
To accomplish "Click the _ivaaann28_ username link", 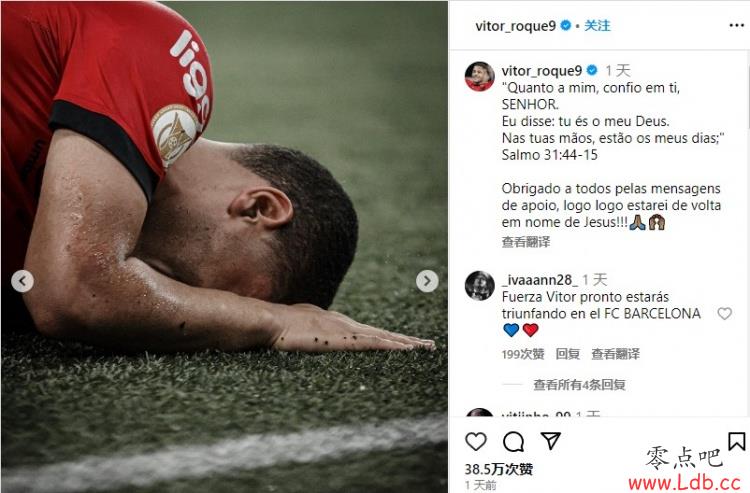I will (540, 280).
